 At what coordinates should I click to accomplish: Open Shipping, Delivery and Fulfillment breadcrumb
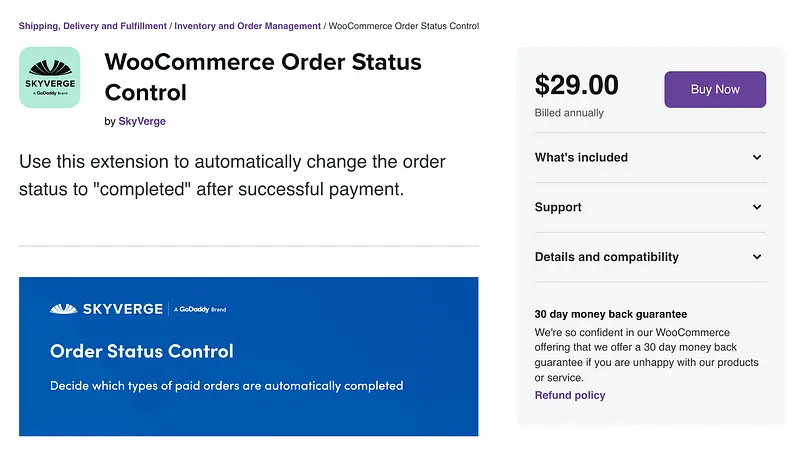[93, 26]
